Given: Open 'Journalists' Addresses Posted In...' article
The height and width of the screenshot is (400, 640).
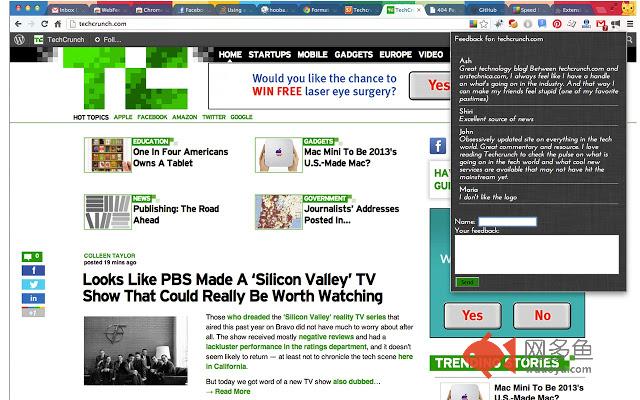Looking at the screenshot, I should (x=351, y=214).
